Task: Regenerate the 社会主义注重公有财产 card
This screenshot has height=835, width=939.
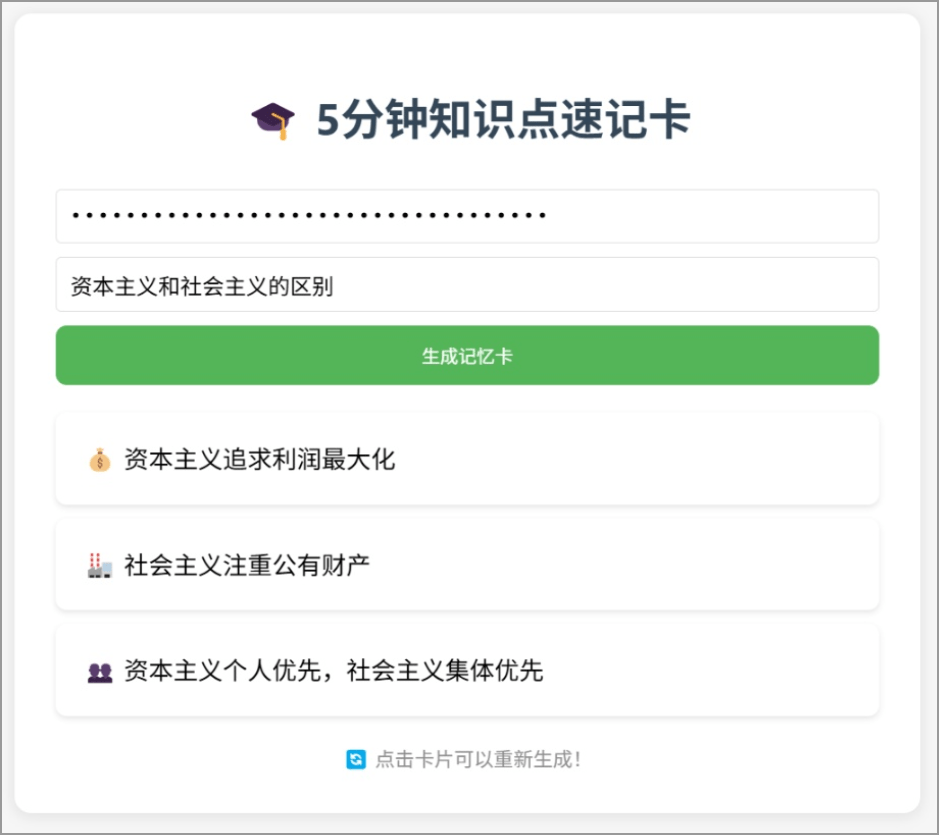Action: coord(467,564)
